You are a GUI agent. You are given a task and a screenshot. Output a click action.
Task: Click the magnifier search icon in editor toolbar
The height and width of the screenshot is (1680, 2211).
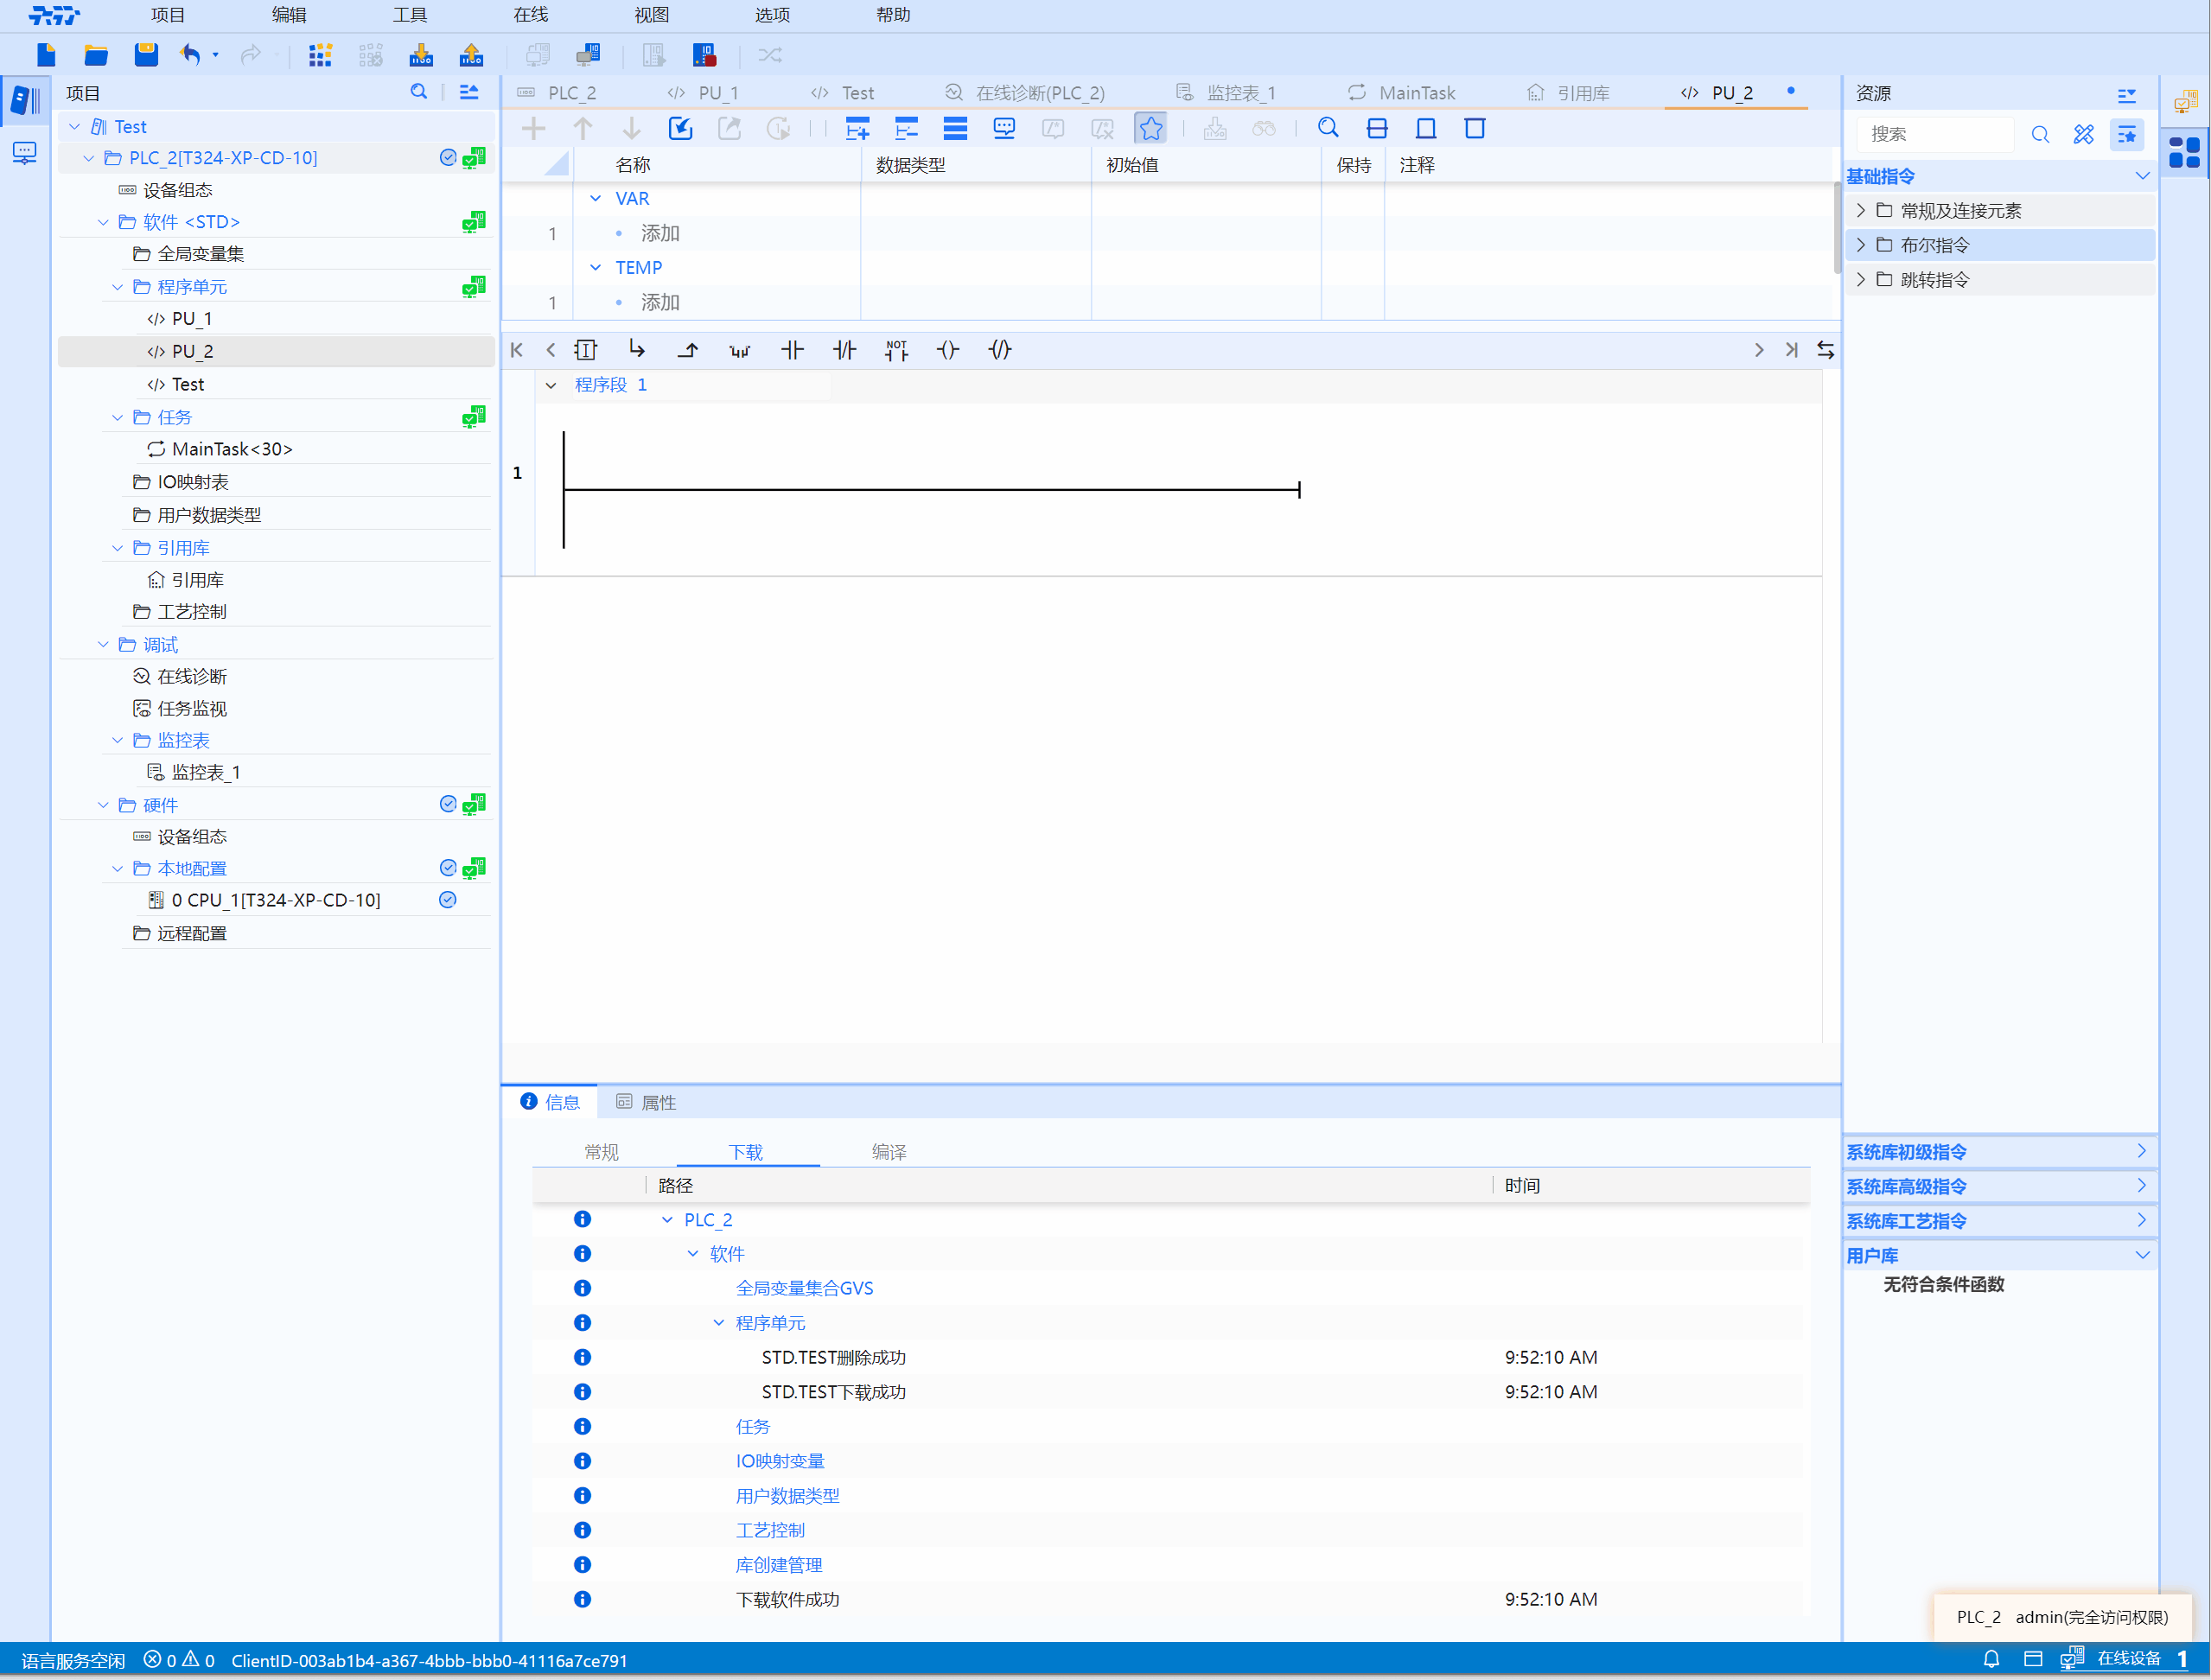click(x=1328, y=128)
